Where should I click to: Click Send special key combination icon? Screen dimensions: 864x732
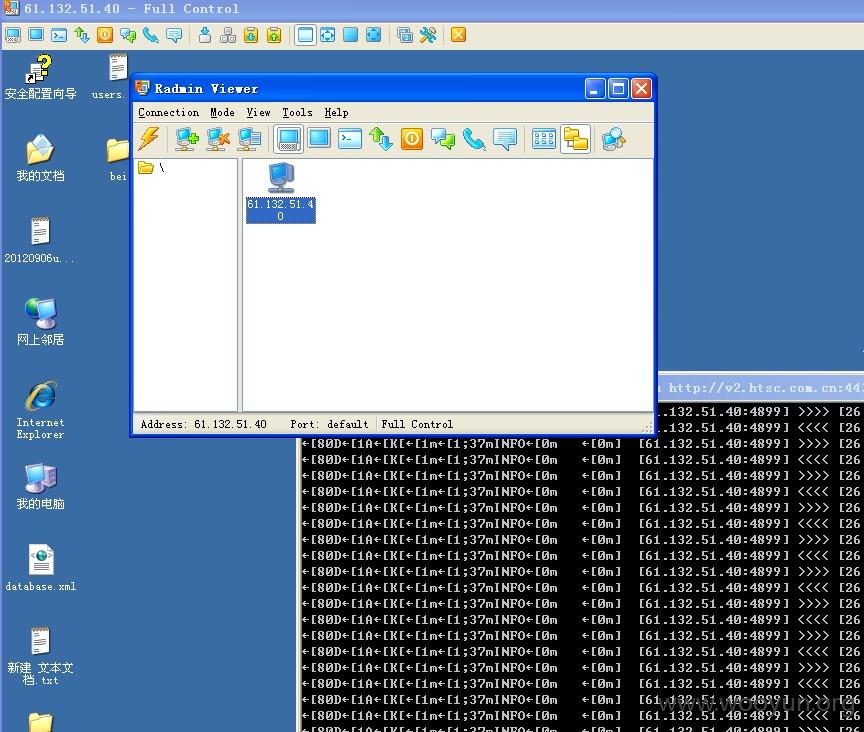tap(228, 35)
